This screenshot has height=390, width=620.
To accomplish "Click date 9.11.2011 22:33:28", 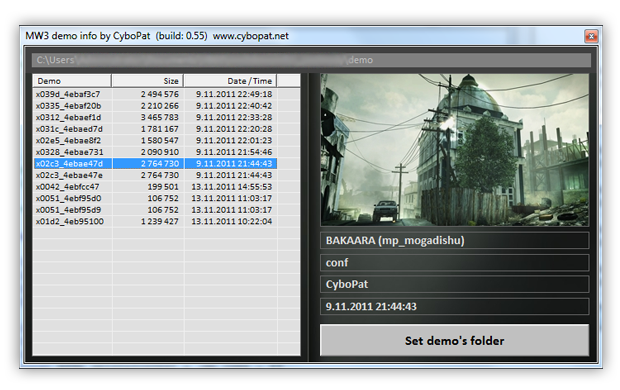I will [x=234, y=117].
